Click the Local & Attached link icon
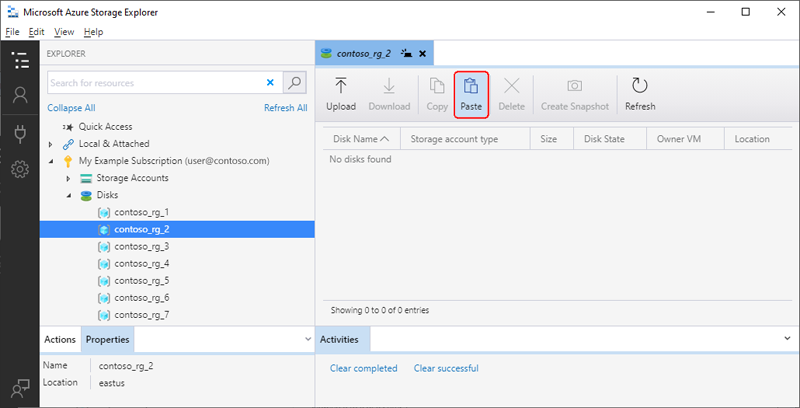This screenshot has height=408, width=800. point(68,144)
